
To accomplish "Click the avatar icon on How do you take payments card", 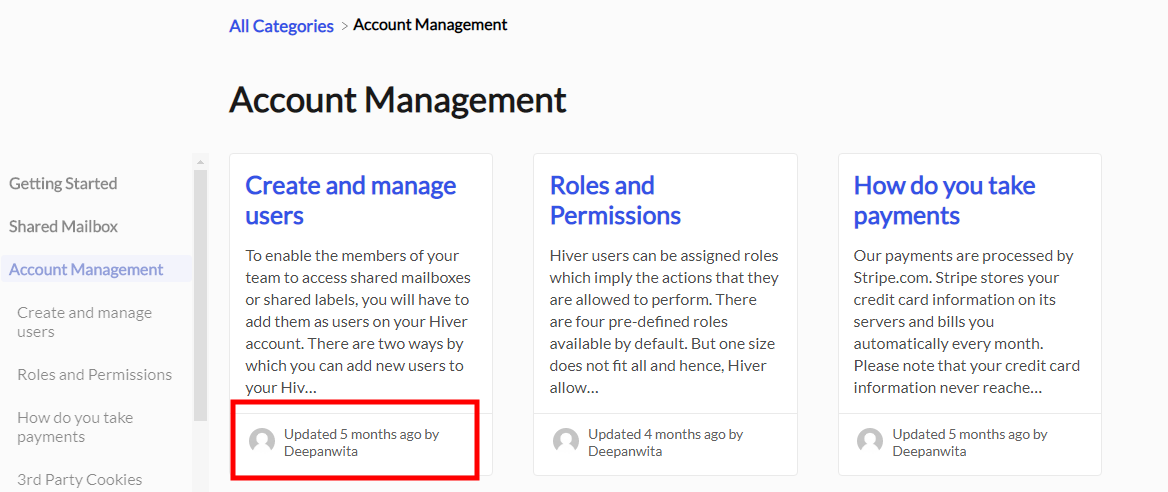I will (x=870, y=441).
